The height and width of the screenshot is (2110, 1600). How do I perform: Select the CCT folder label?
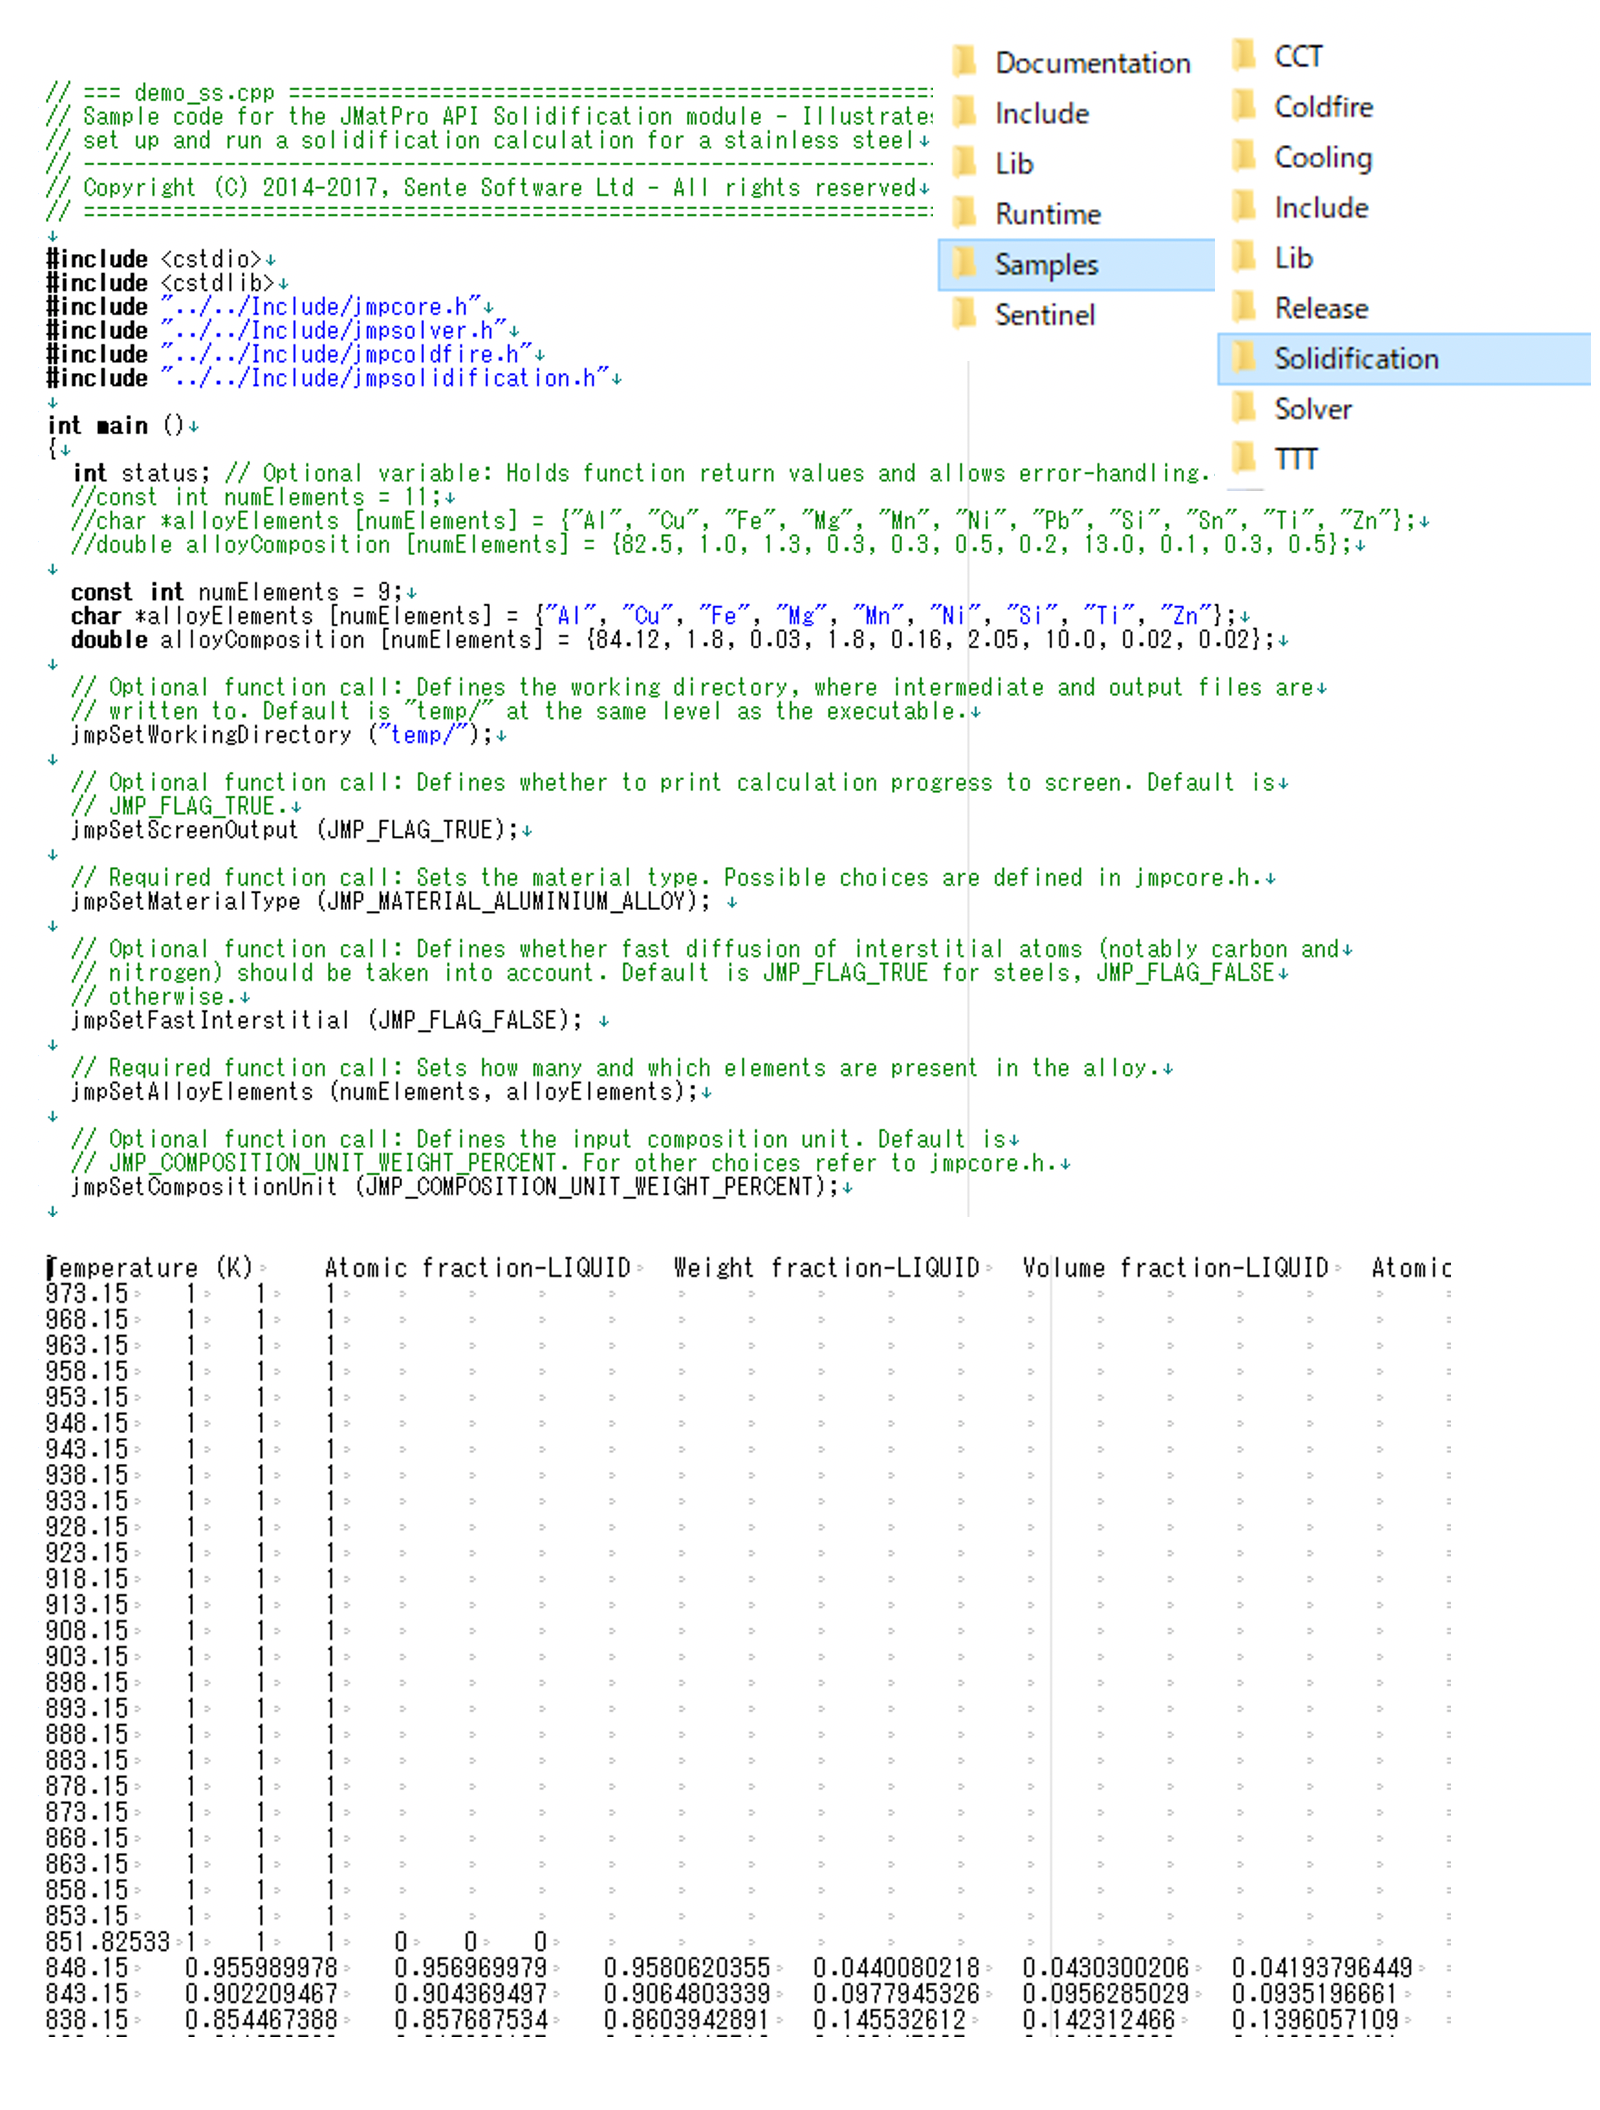point(1298,56)
